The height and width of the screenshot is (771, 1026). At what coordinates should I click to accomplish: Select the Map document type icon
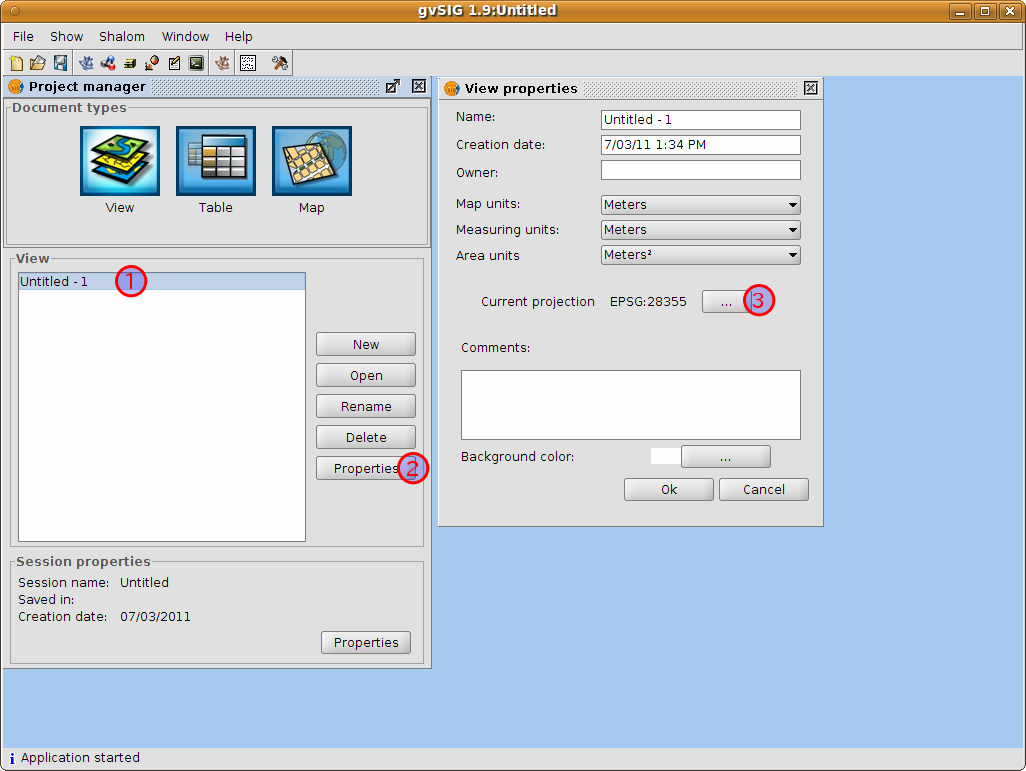pyautogui.click(x=311, y=161)
